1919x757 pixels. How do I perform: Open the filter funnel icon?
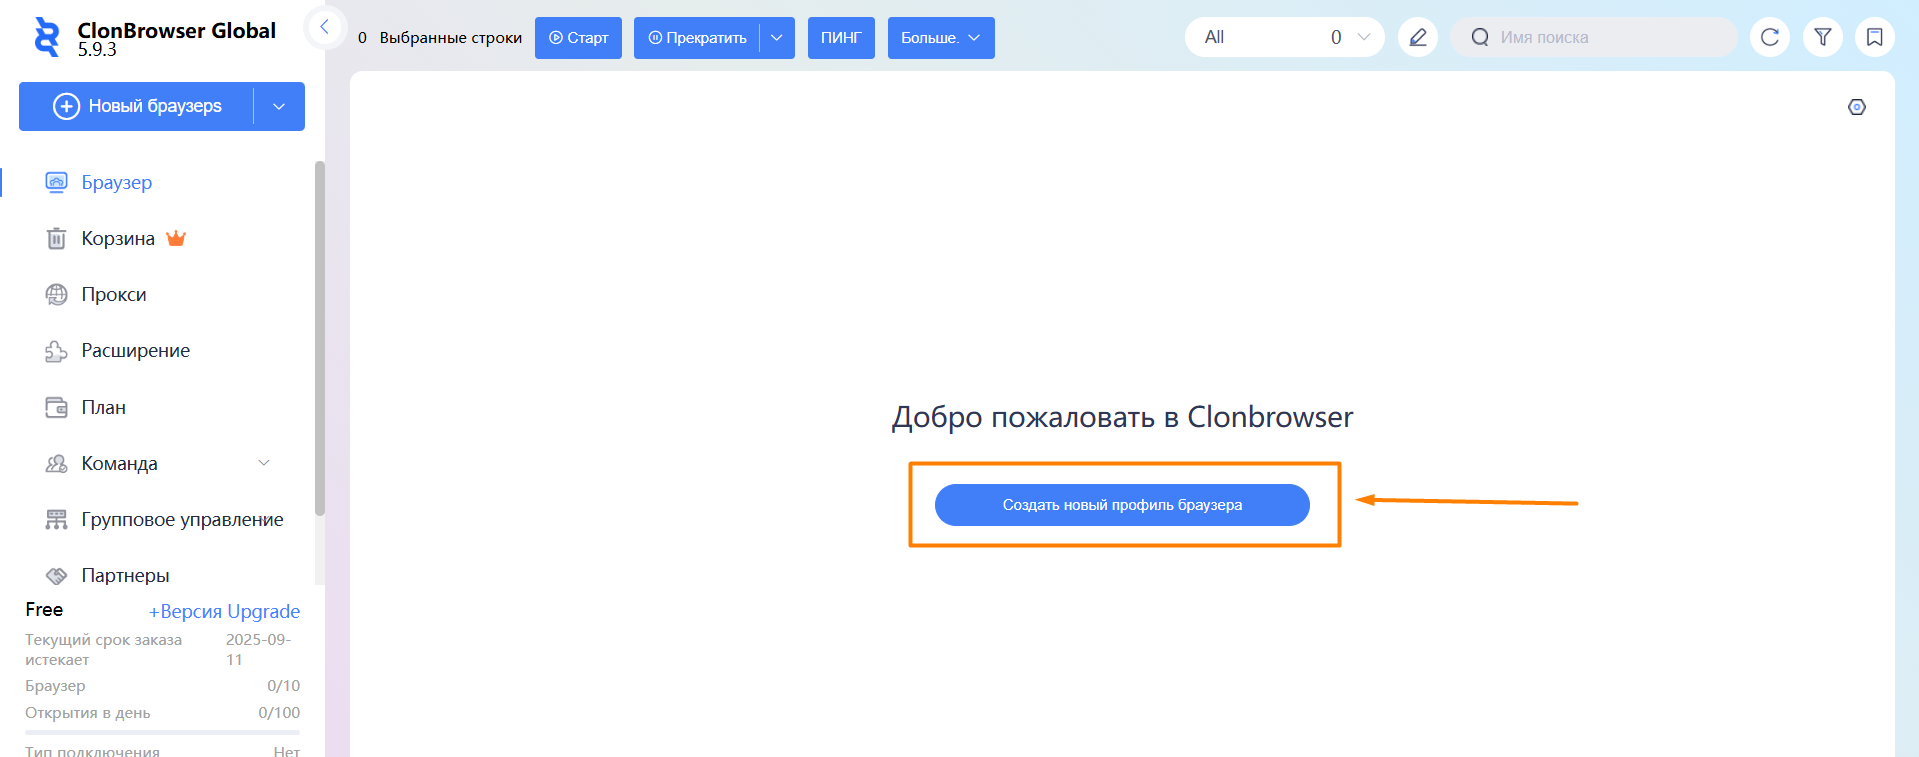coord(1823,37)
